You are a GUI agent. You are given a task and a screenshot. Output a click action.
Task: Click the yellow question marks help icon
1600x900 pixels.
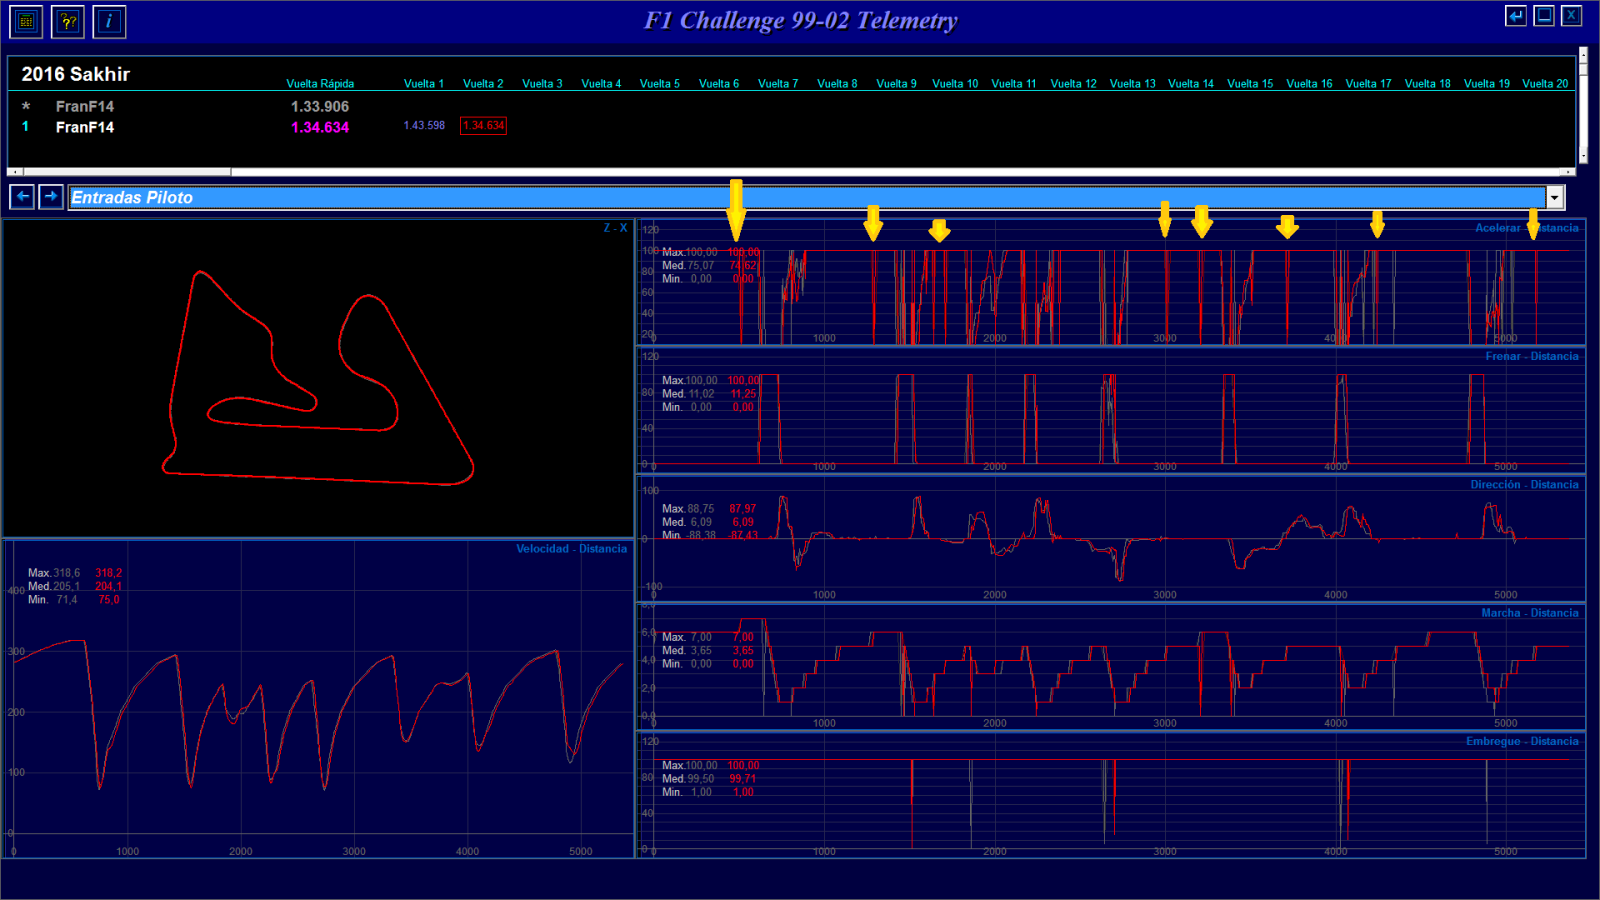click(x=68, y=21)
